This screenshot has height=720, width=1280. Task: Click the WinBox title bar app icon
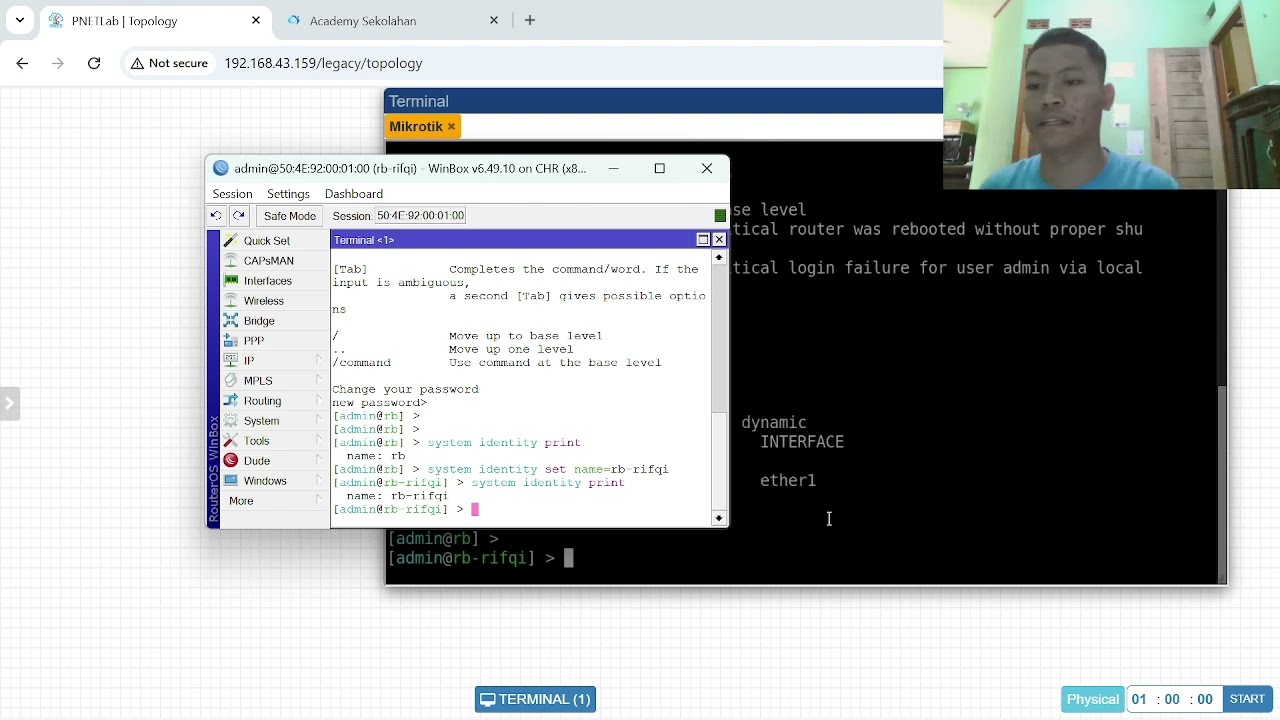click(x=221, y=168)
